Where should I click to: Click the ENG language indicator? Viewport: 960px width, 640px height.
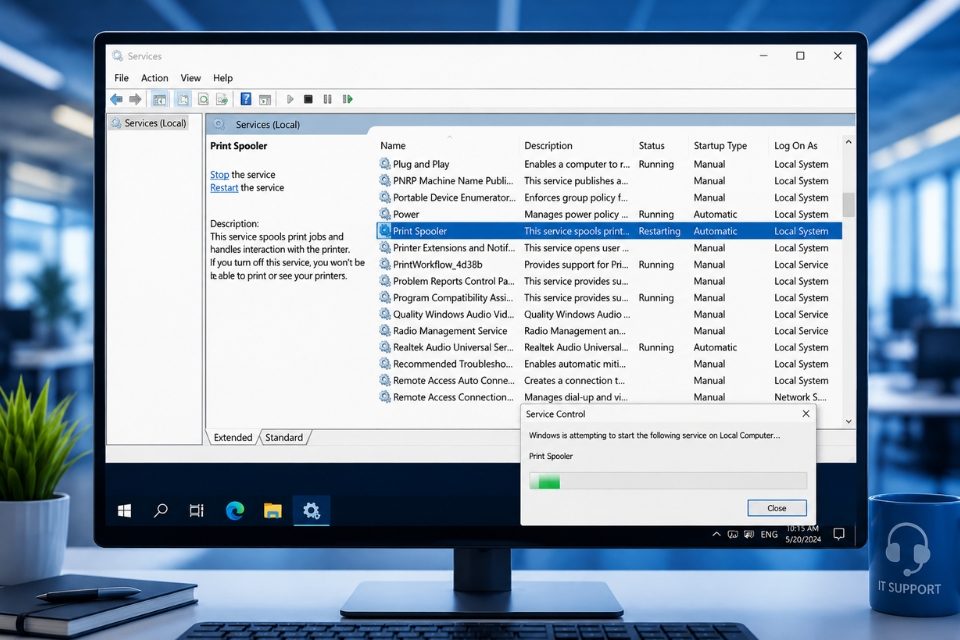(769, 535)
